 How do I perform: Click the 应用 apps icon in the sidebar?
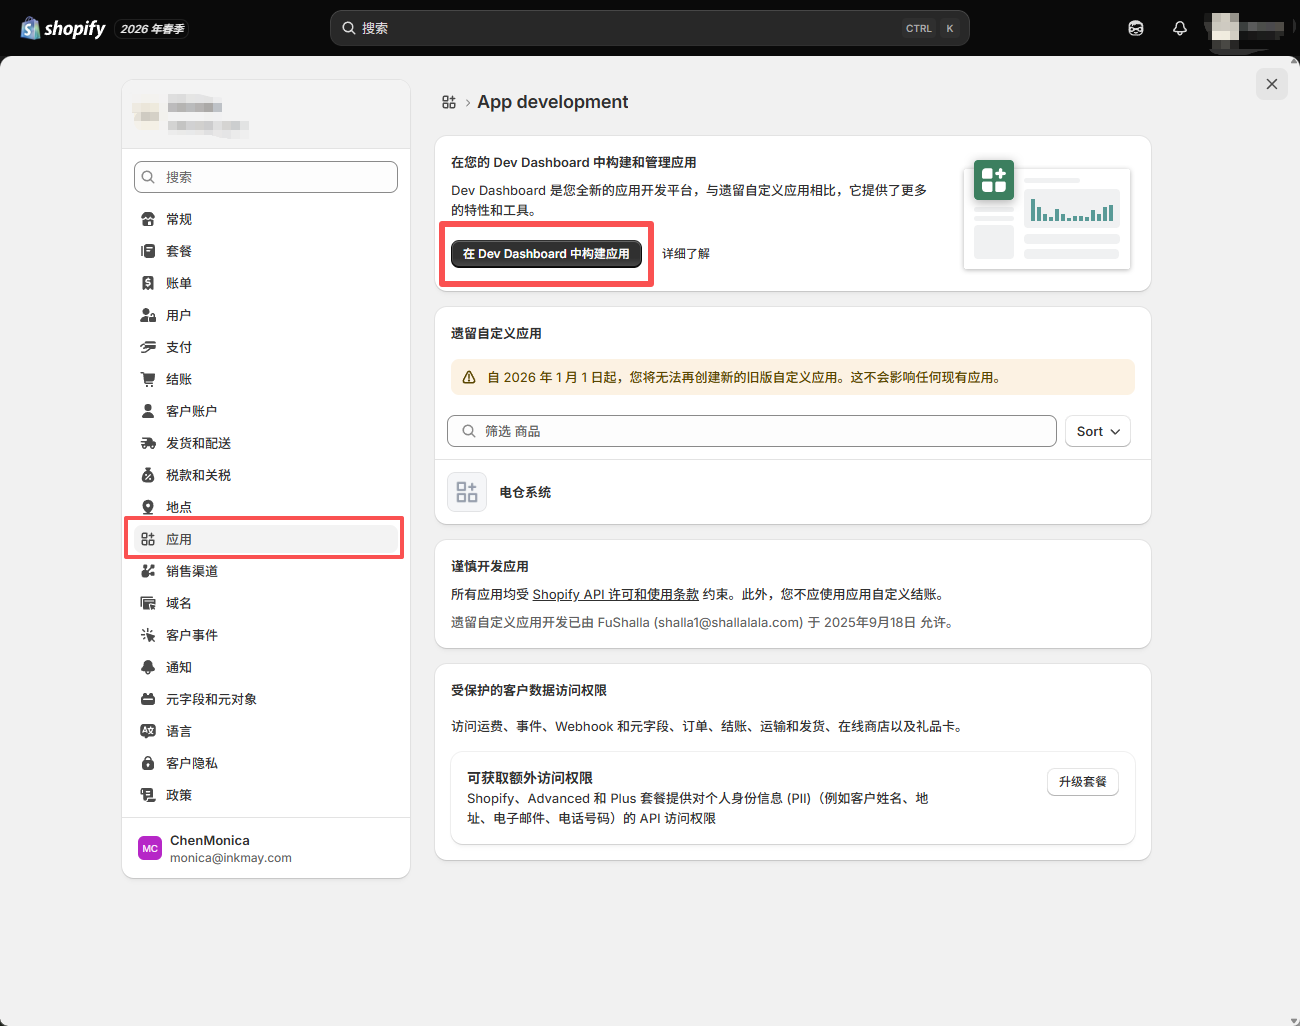click(x=148, y=539)
